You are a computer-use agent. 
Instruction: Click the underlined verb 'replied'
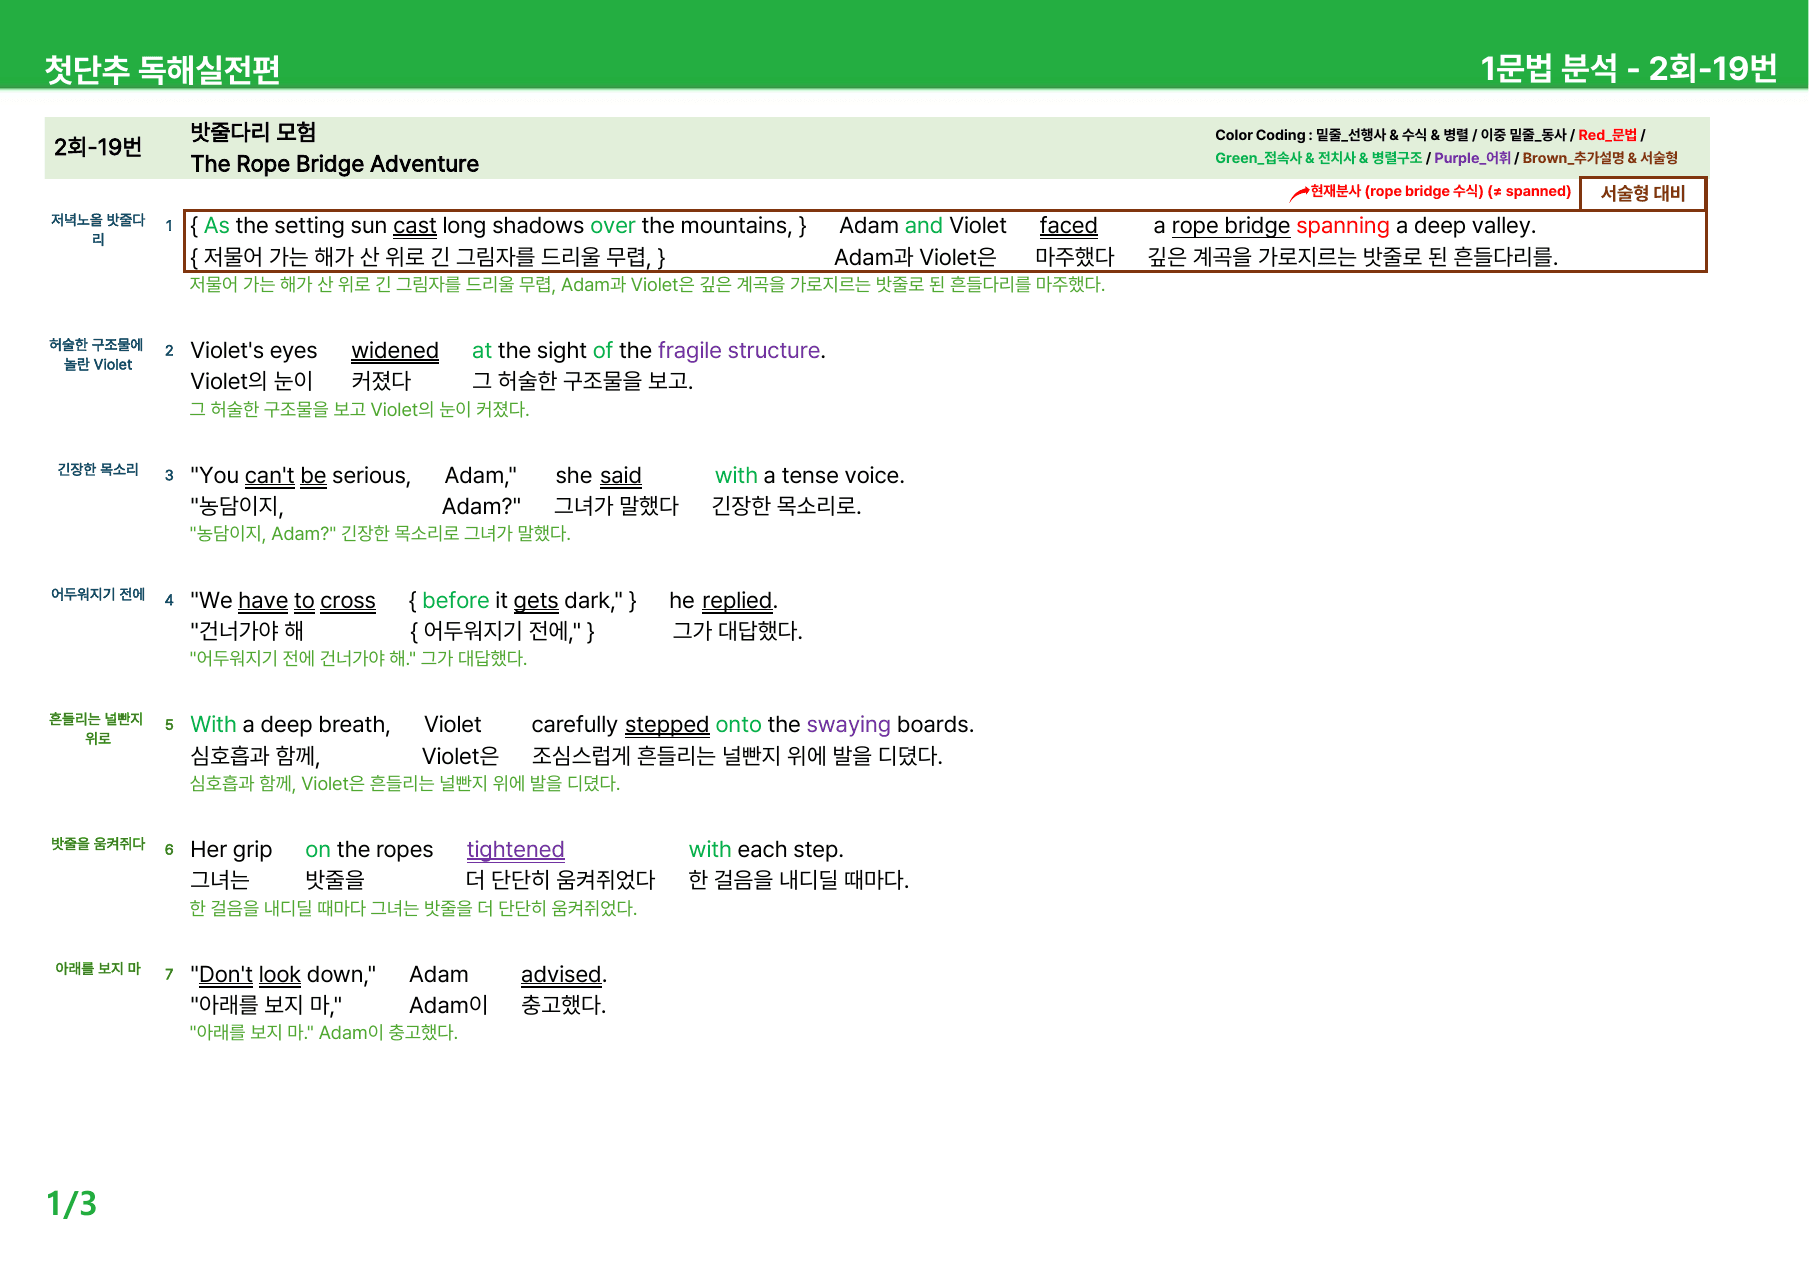(x=737, y=601)
